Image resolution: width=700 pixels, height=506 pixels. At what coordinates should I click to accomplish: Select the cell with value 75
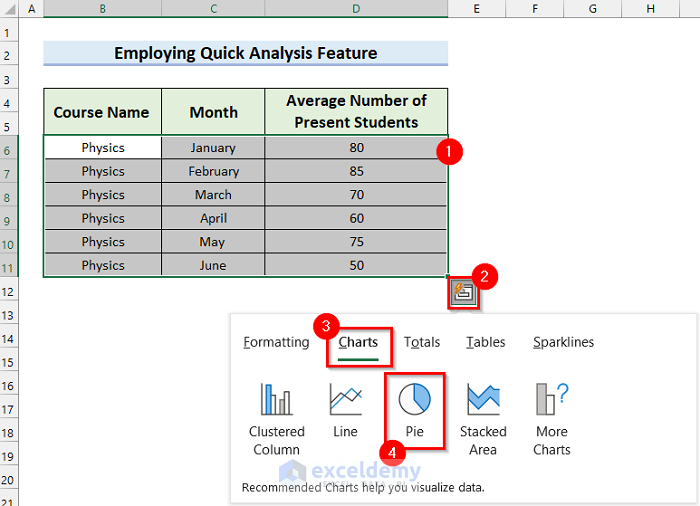(356, 242)
